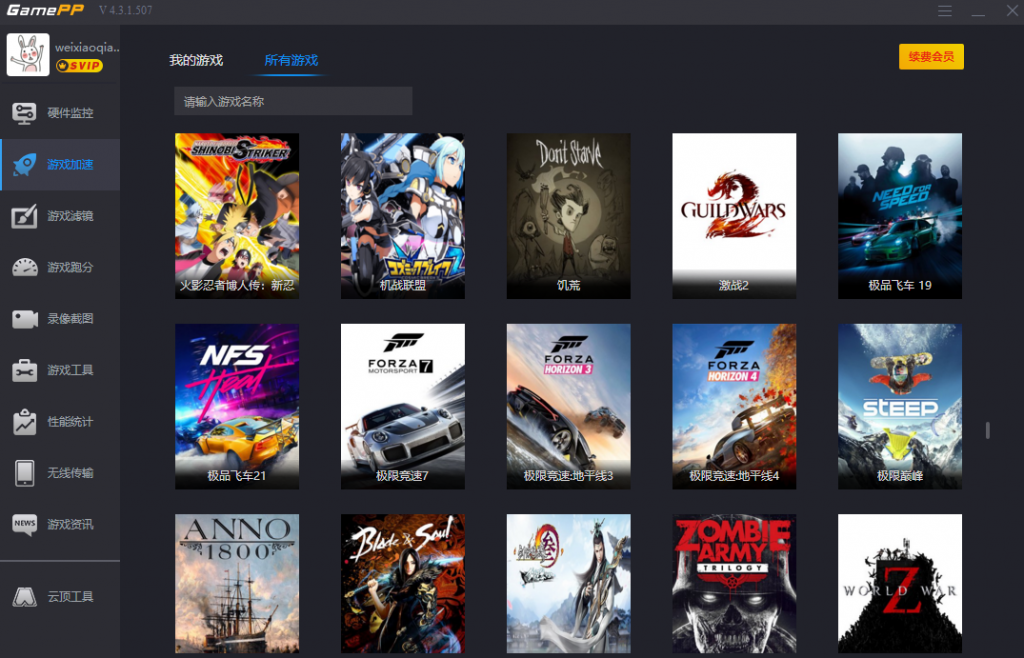Open the 云顶工具 icon

pyautogui.click(x=25, y=597)
